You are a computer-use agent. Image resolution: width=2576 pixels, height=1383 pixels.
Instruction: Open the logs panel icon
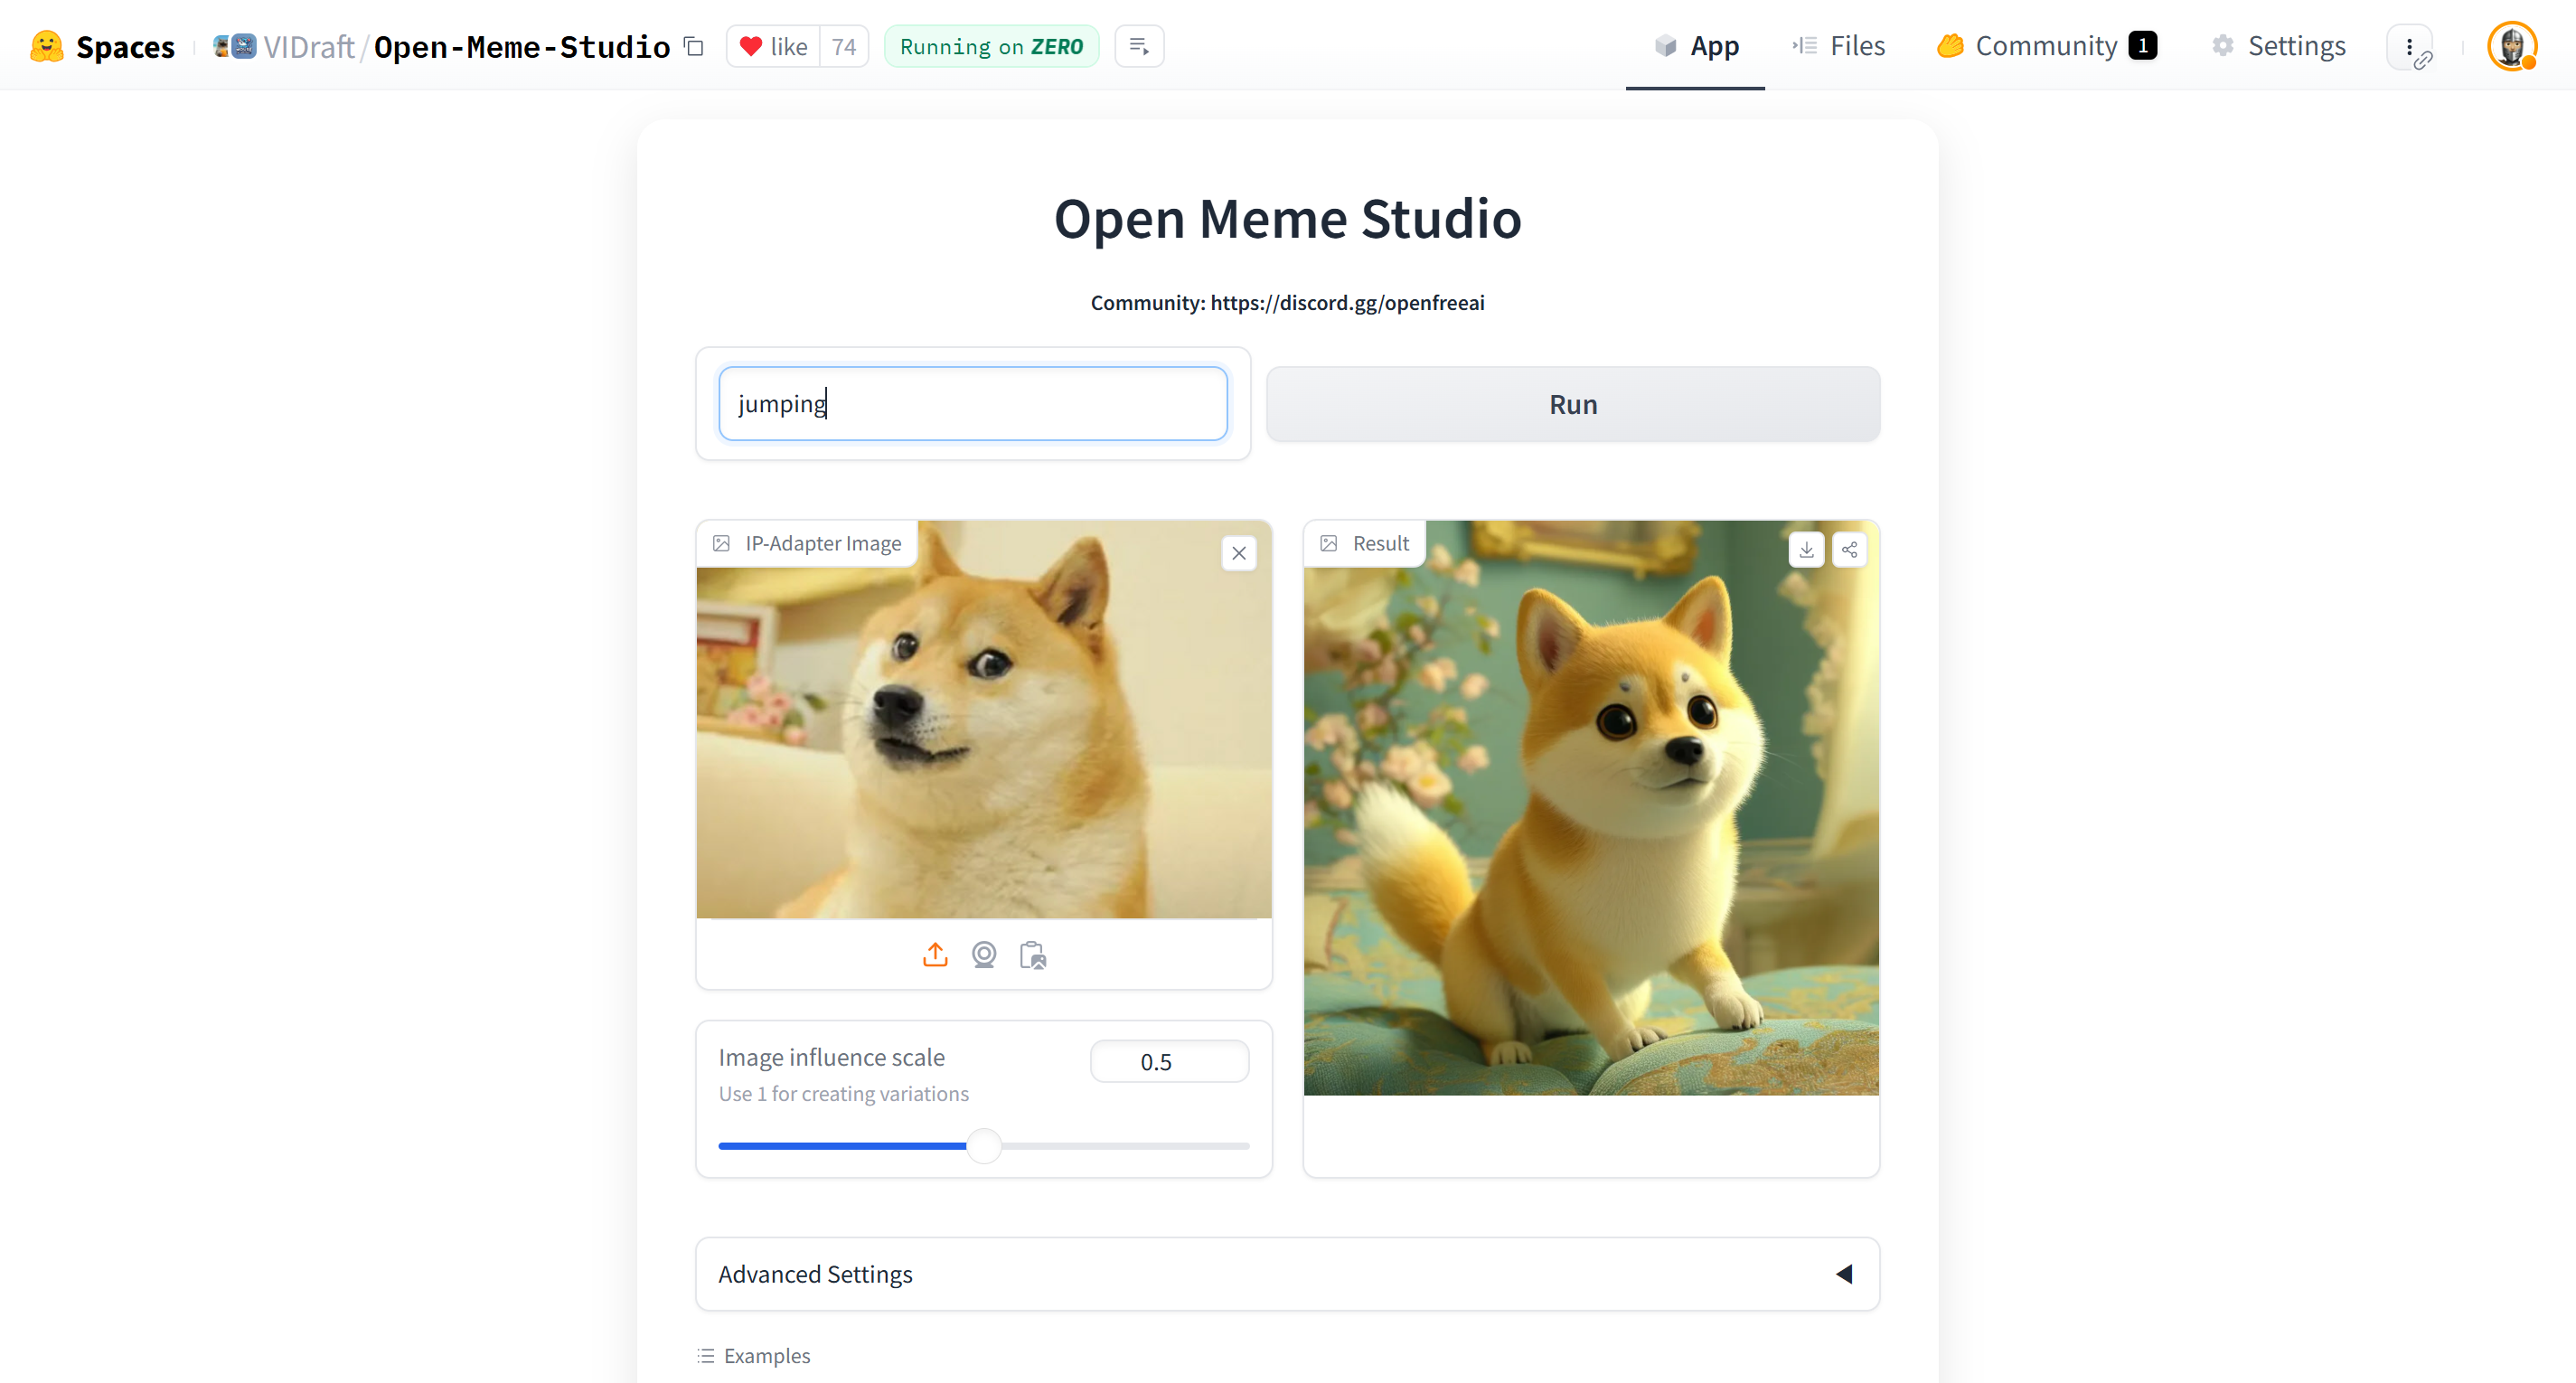1139,46
